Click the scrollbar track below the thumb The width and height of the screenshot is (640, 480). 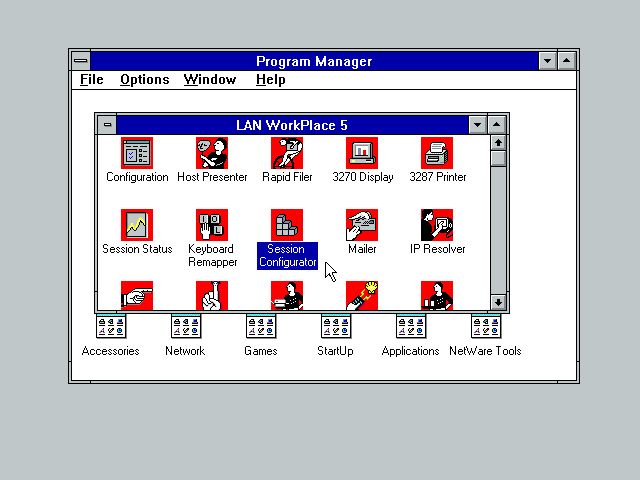click(498, 231)
